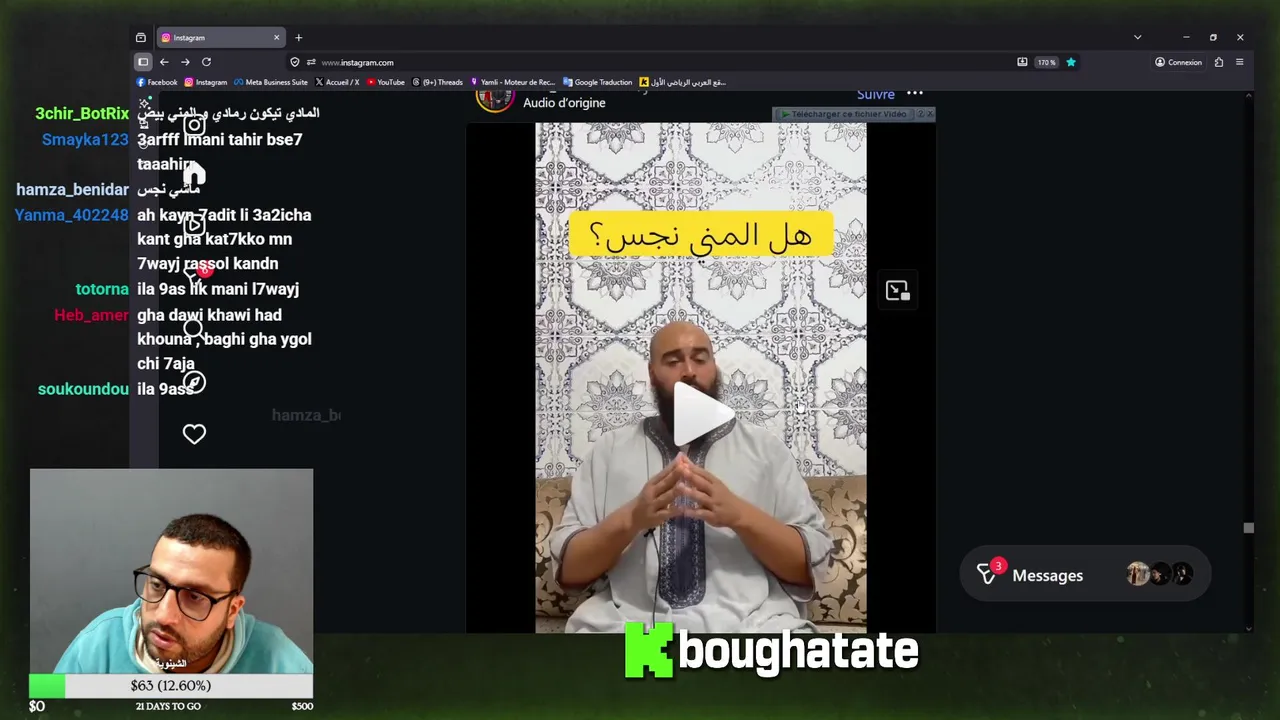Click the message contact avatars
Viewport: 1280px width, 720px height.
click(x=1159, y=575)
